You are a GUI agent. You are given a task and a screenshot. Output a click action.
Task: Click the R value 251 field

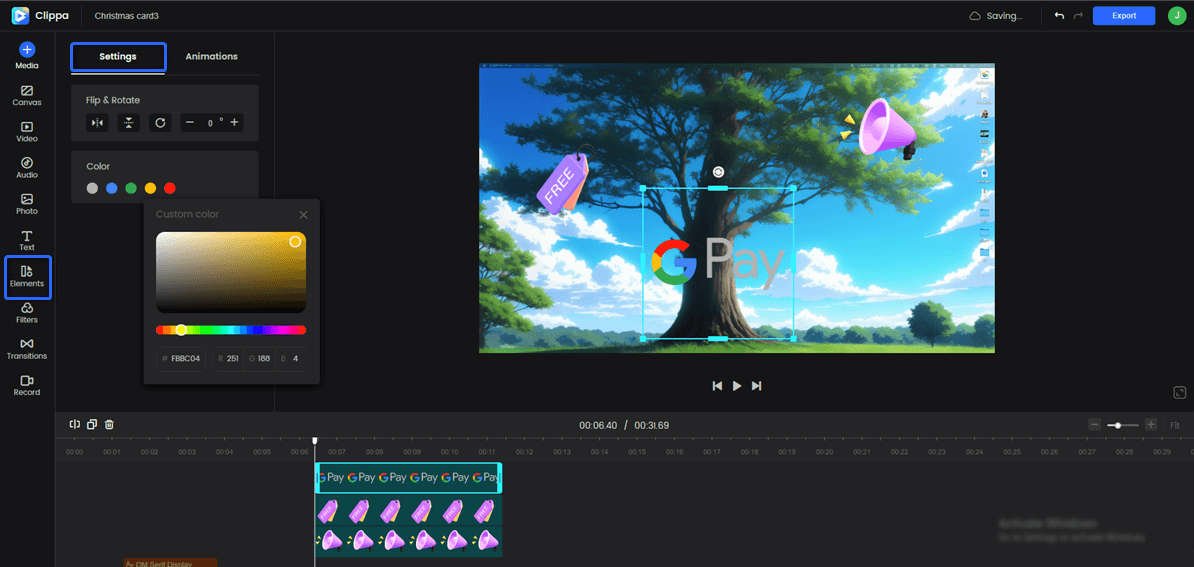(228, 358)
